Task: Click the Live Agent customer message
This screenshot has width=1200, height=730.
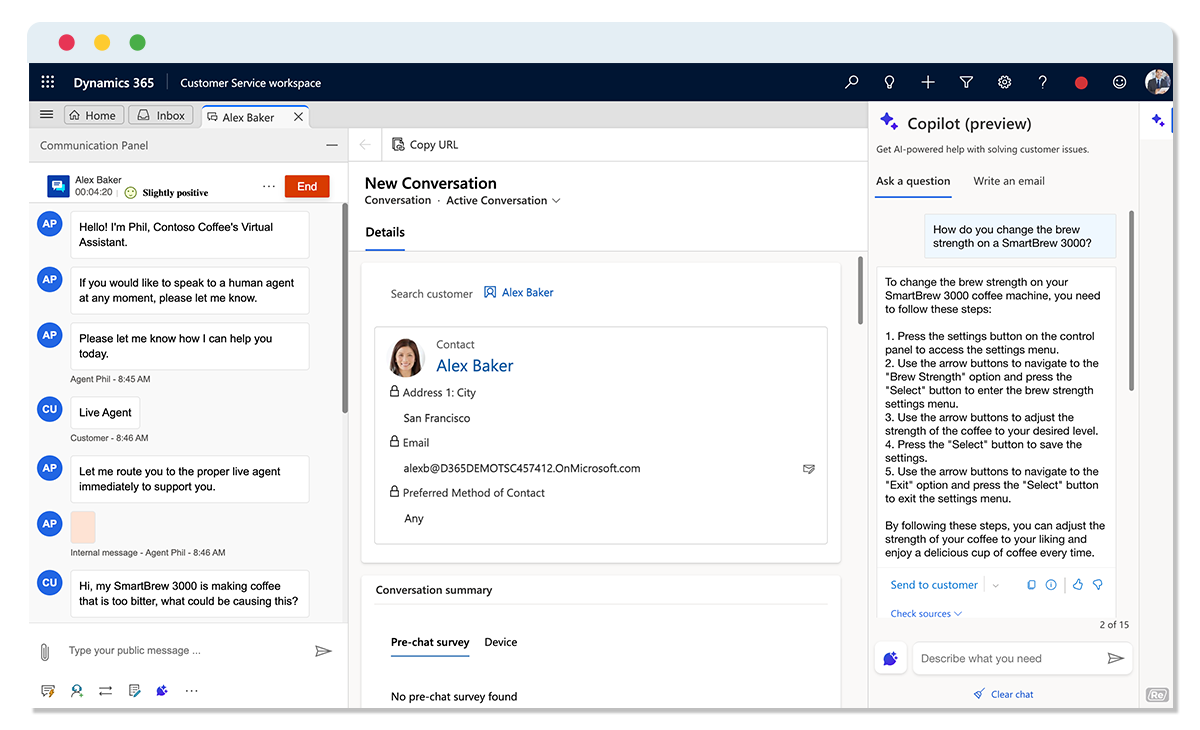Action: (105, 412)
